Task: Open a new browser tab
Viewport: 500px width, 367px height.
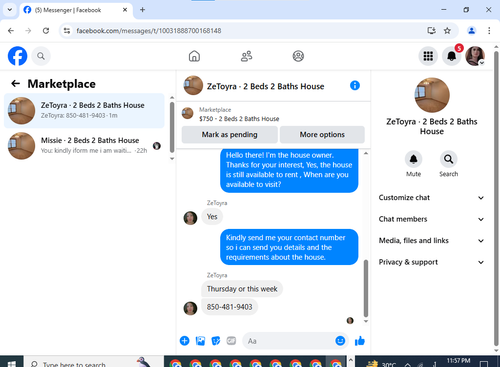Action: pos(142,10)
